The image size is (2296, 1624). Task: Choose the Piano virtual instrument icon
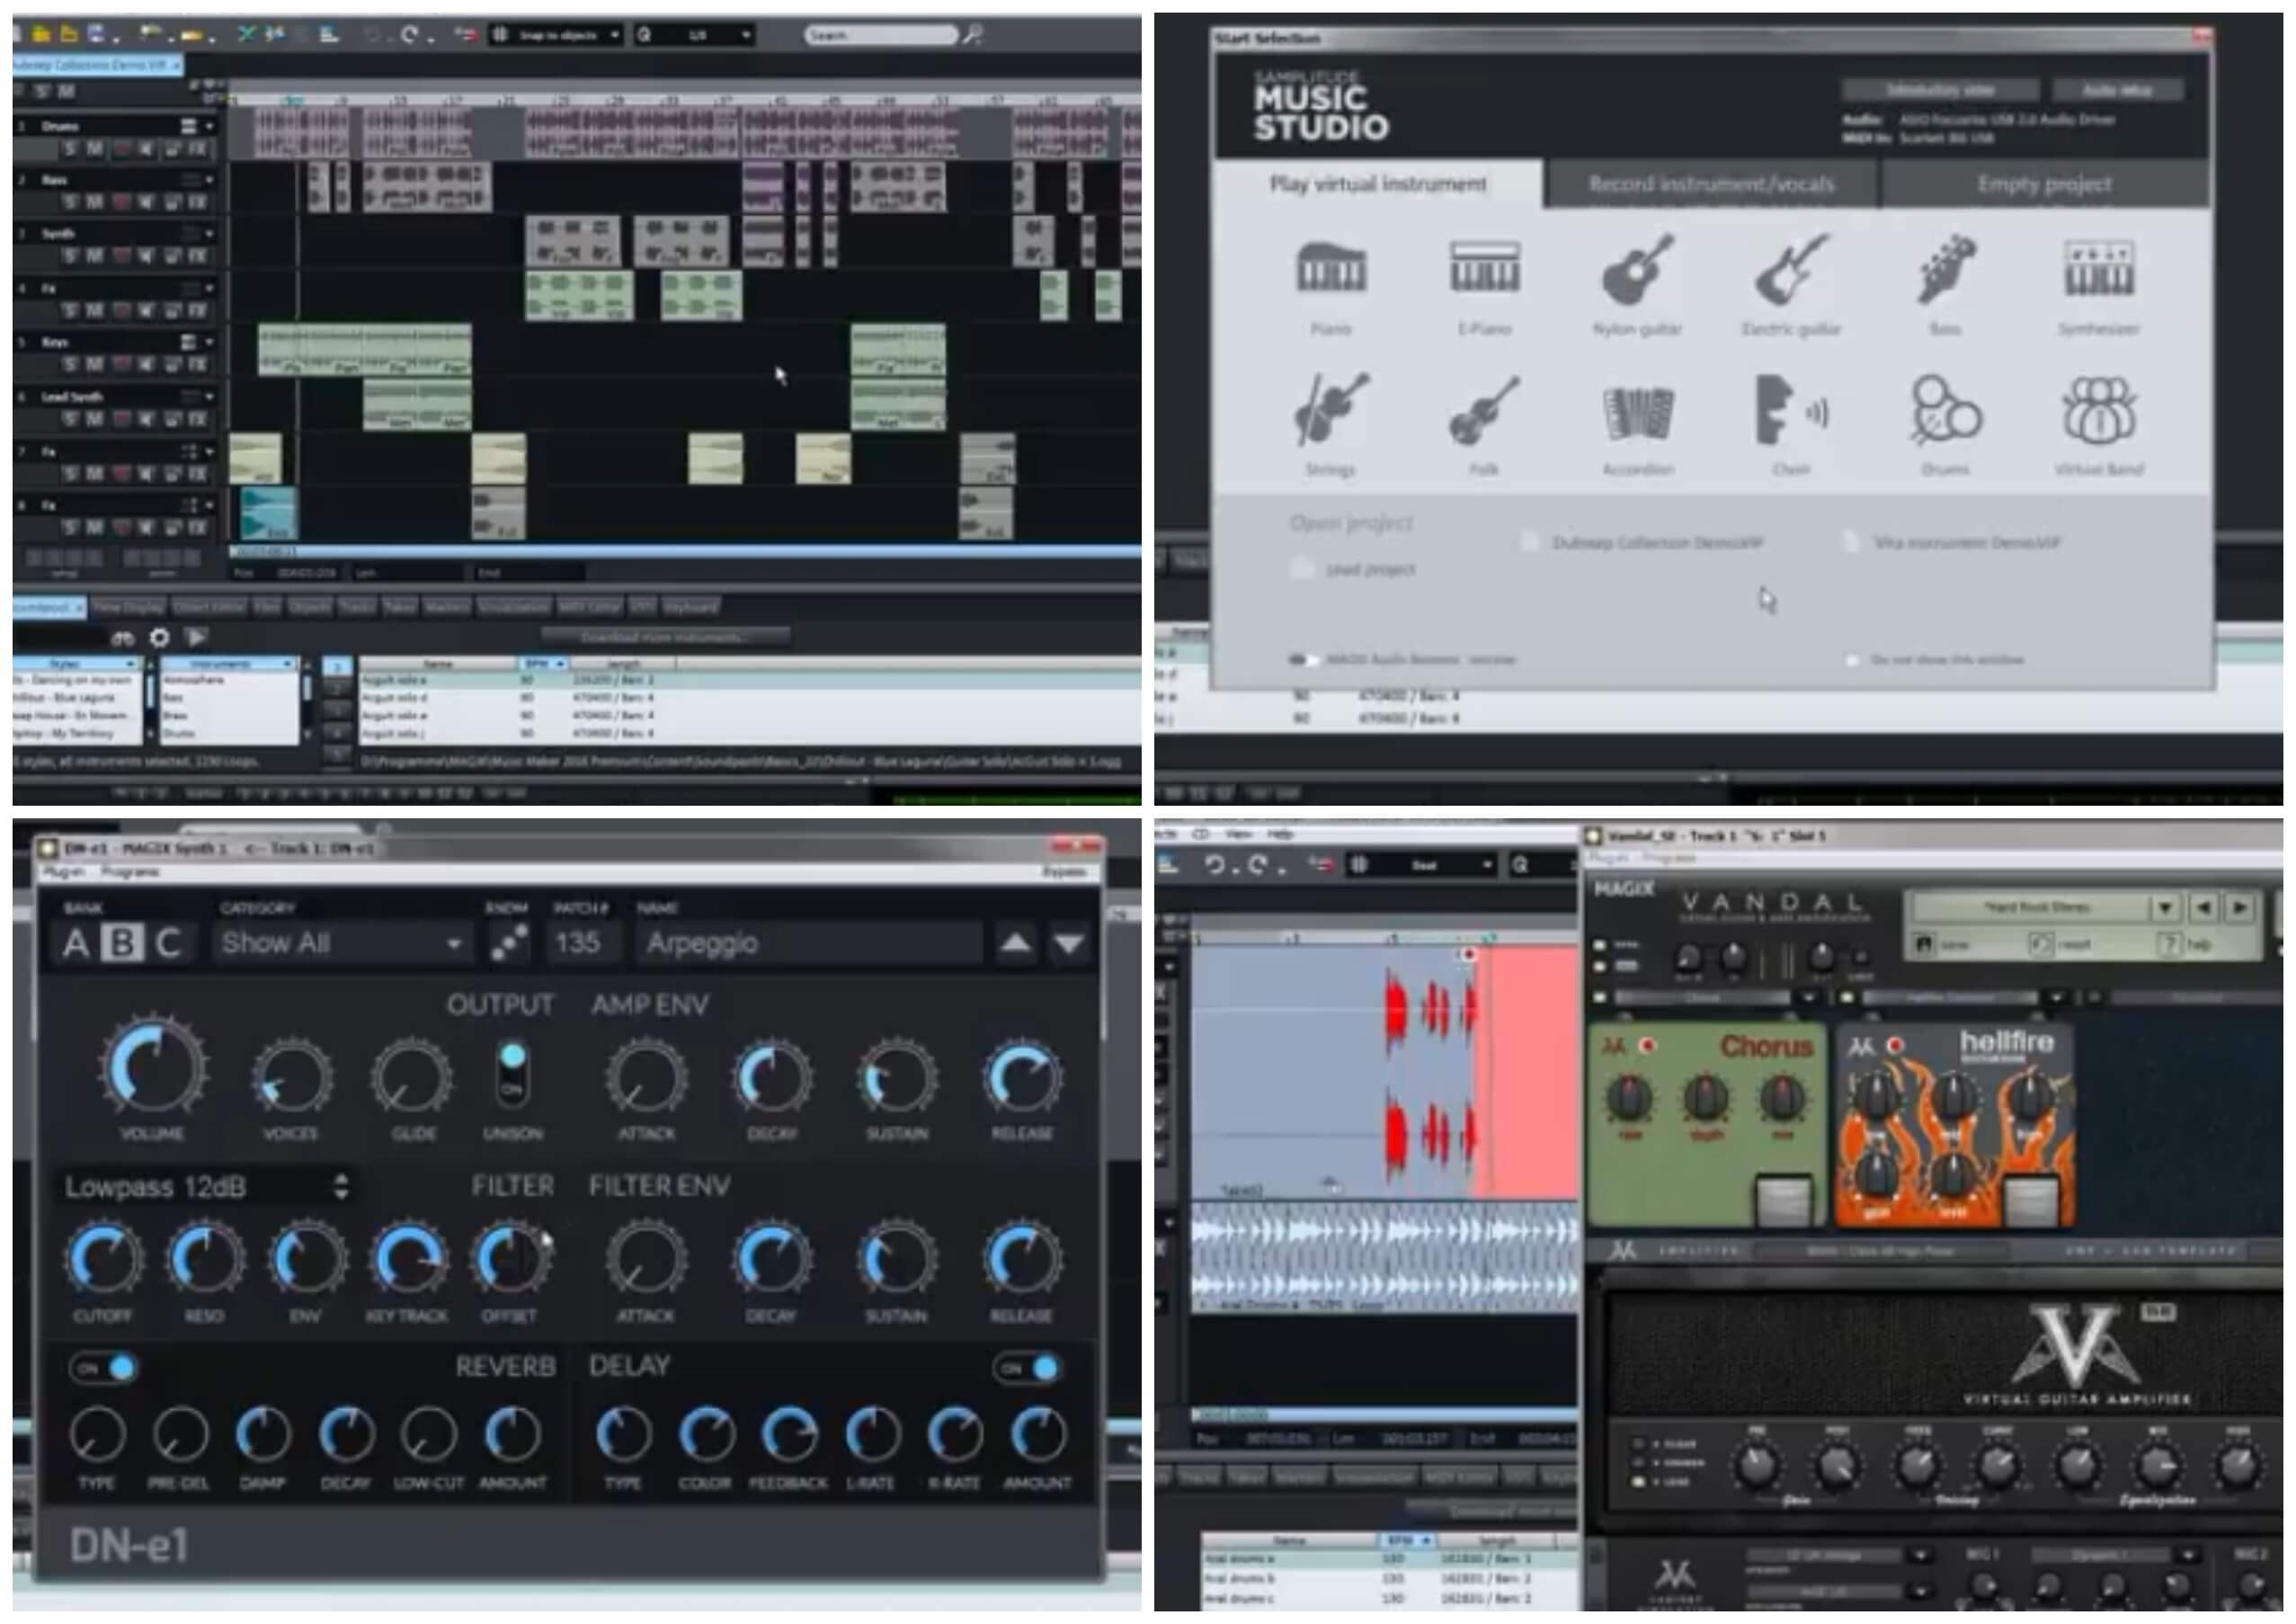(1330, 268)
